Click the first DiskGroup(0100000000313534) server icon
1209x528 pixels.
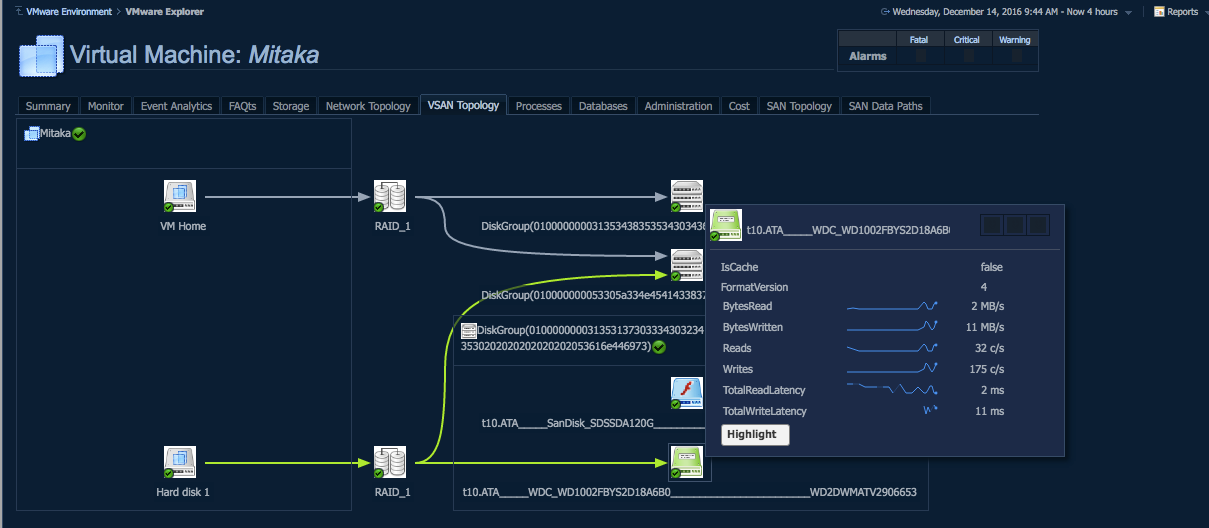[686, 197]
